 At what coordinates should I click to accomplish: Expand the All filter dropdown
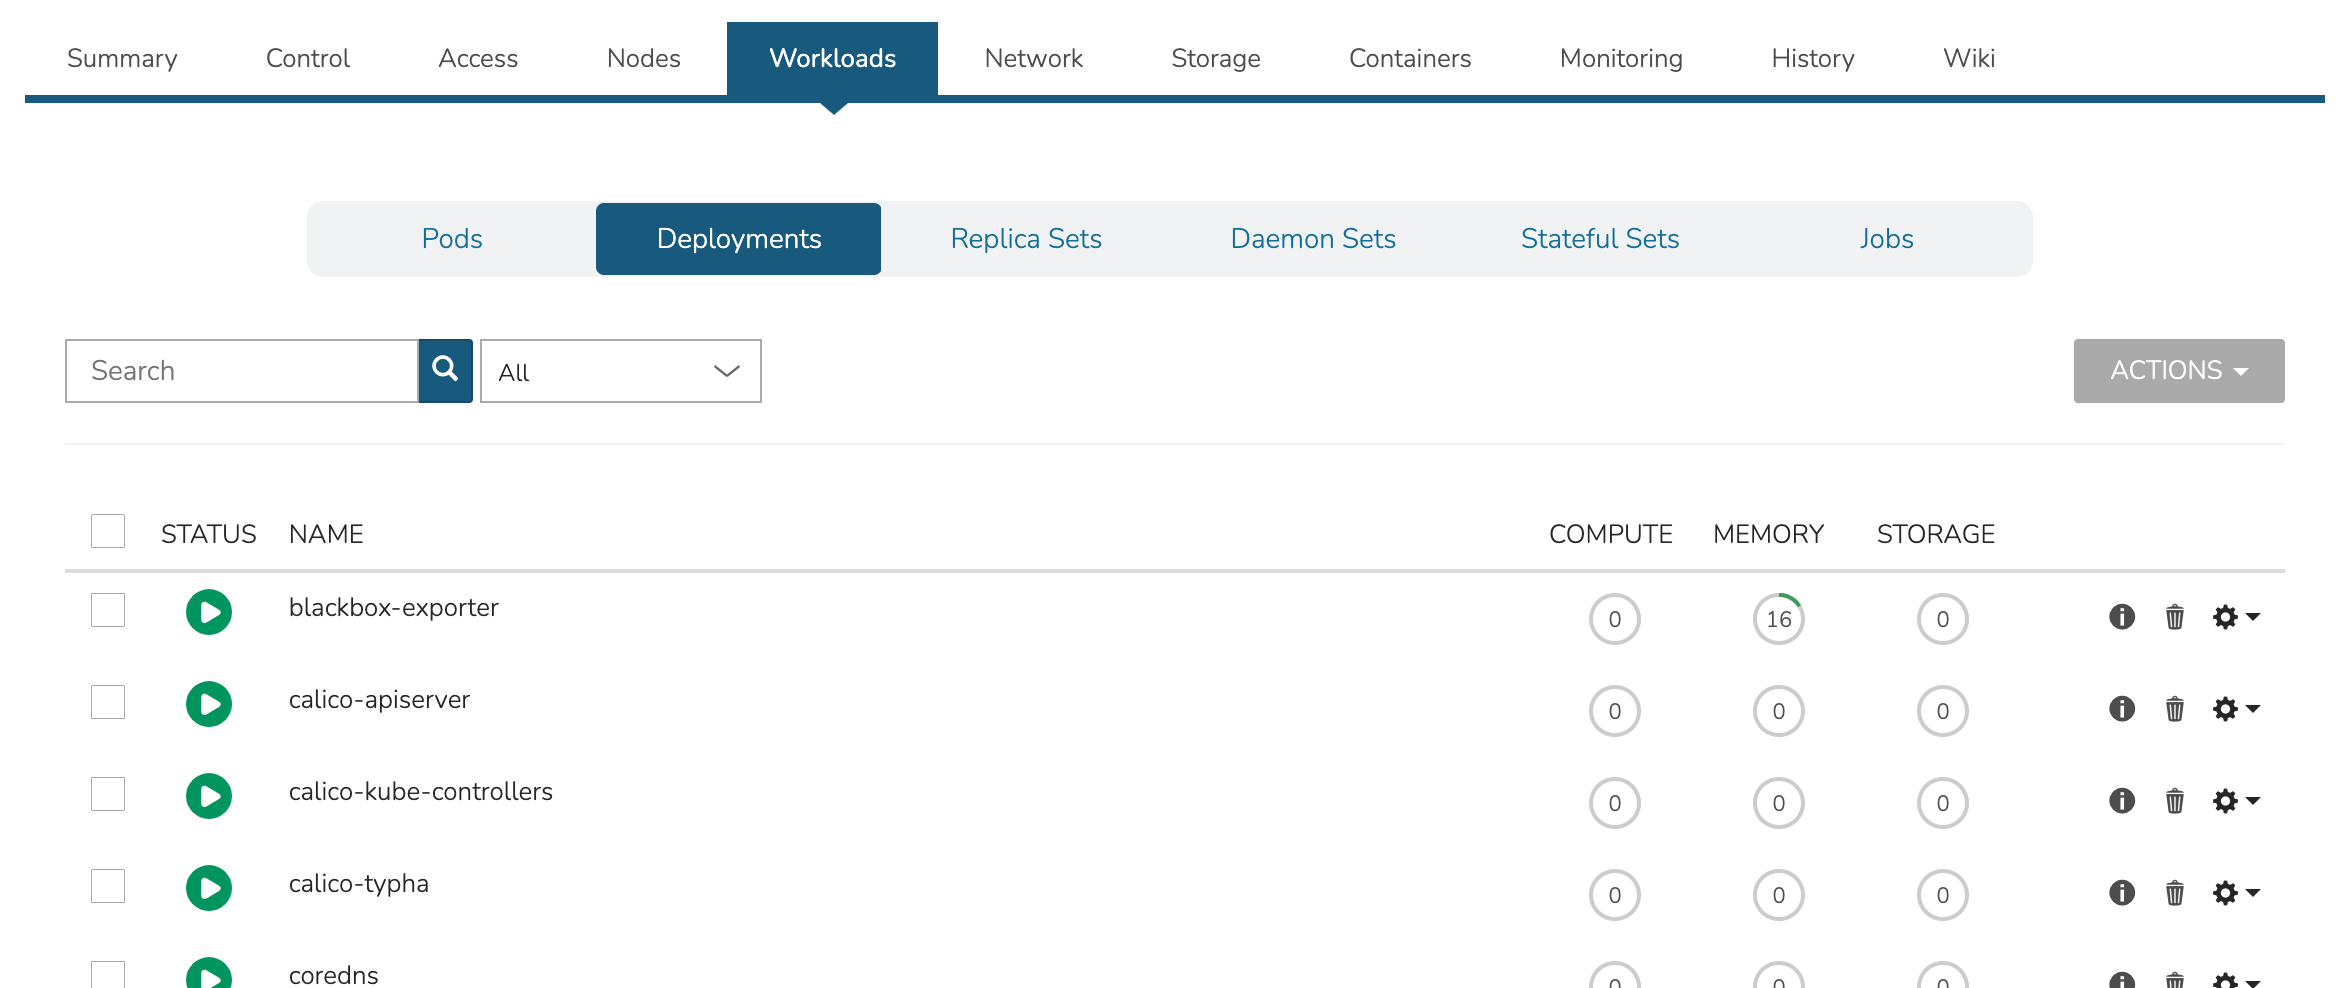click(620, 371)
